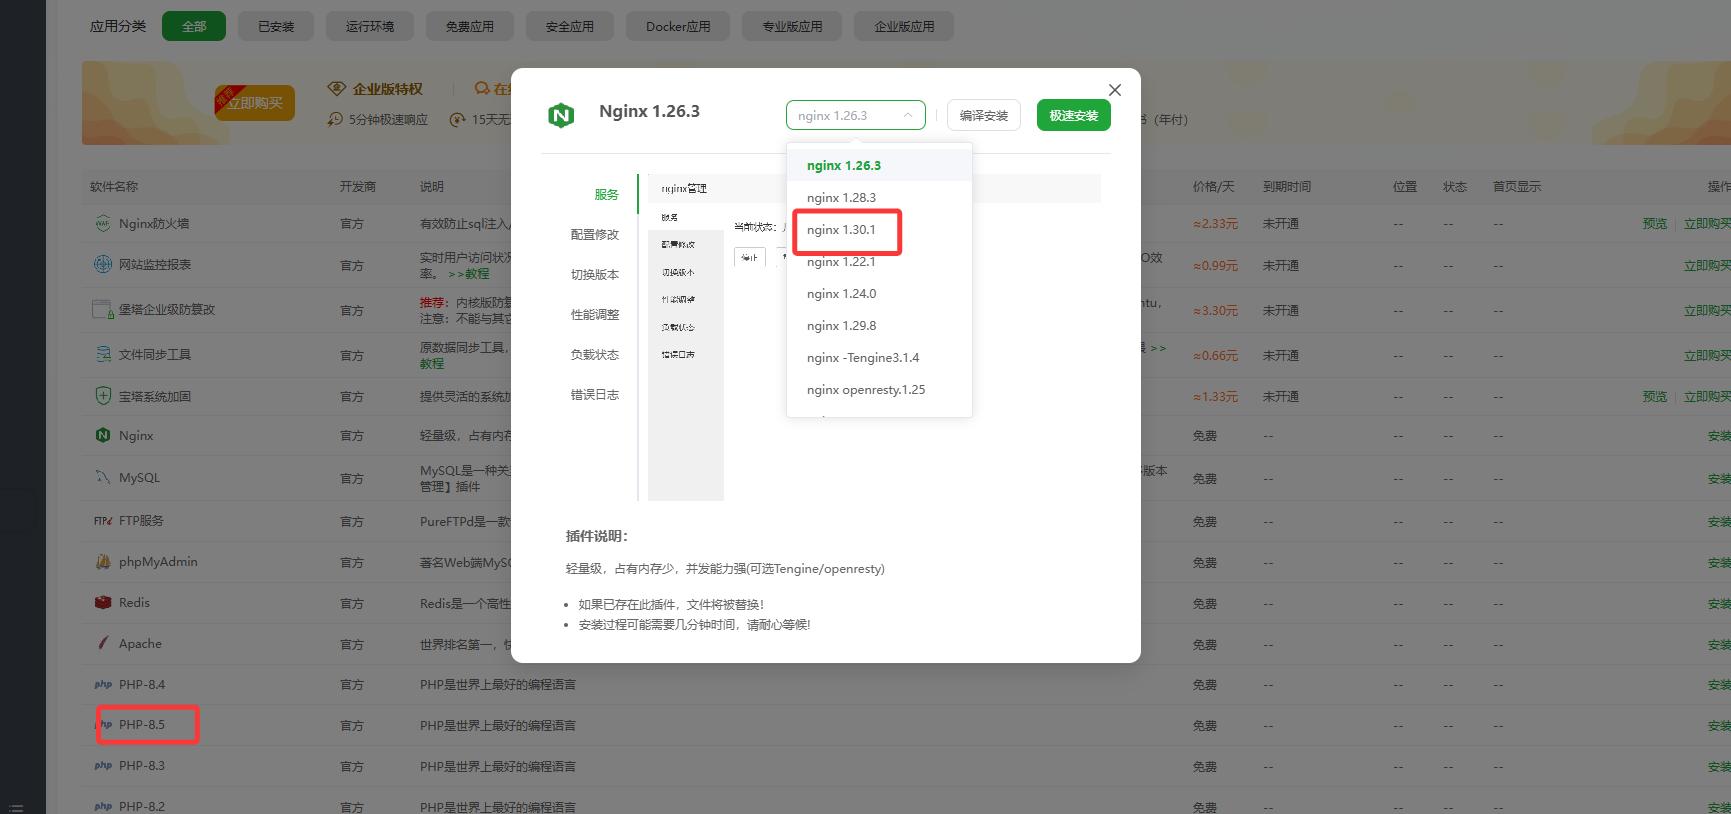Open the nginx 1.26.3 version combo box

click(x=856, y=115)
